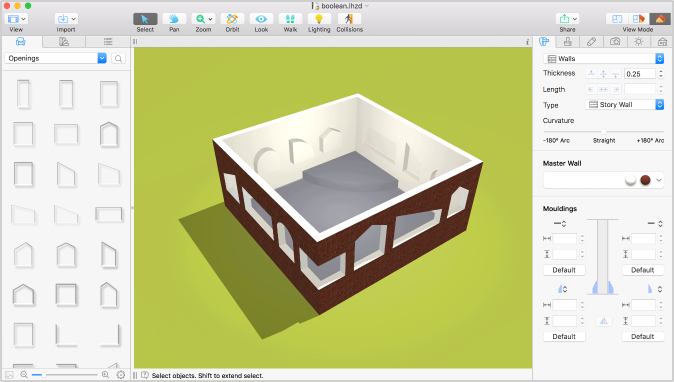
Task: Switch to the project tree list tab
Action: point(108,42)
